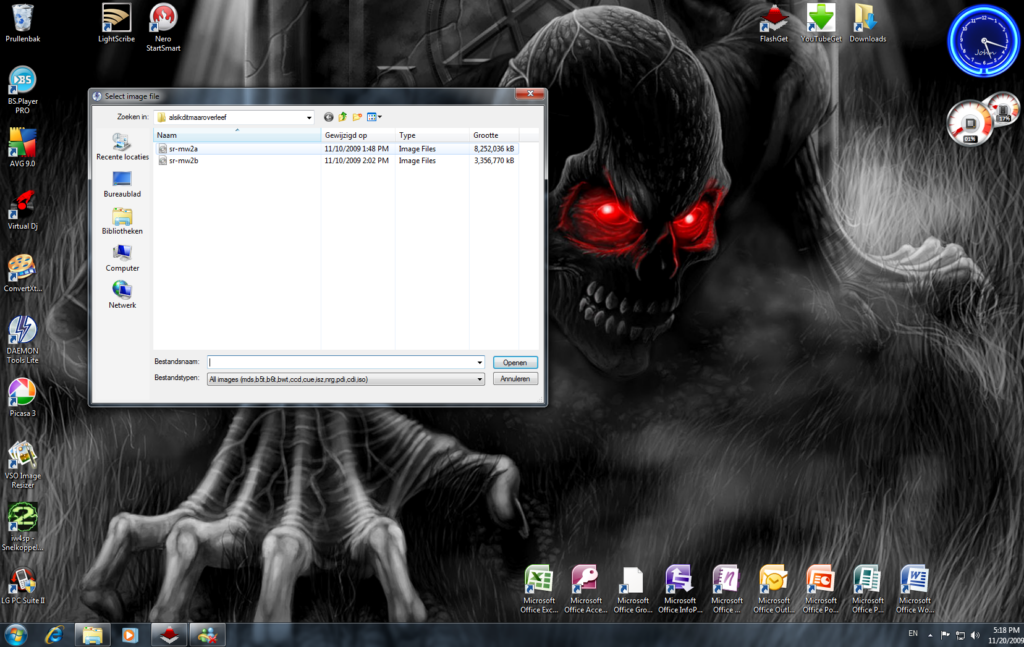This screenshot has height=647, width=1024.
Task: Expand the Bestandsnaam history dropdown arrow
Action: [479, 362]
